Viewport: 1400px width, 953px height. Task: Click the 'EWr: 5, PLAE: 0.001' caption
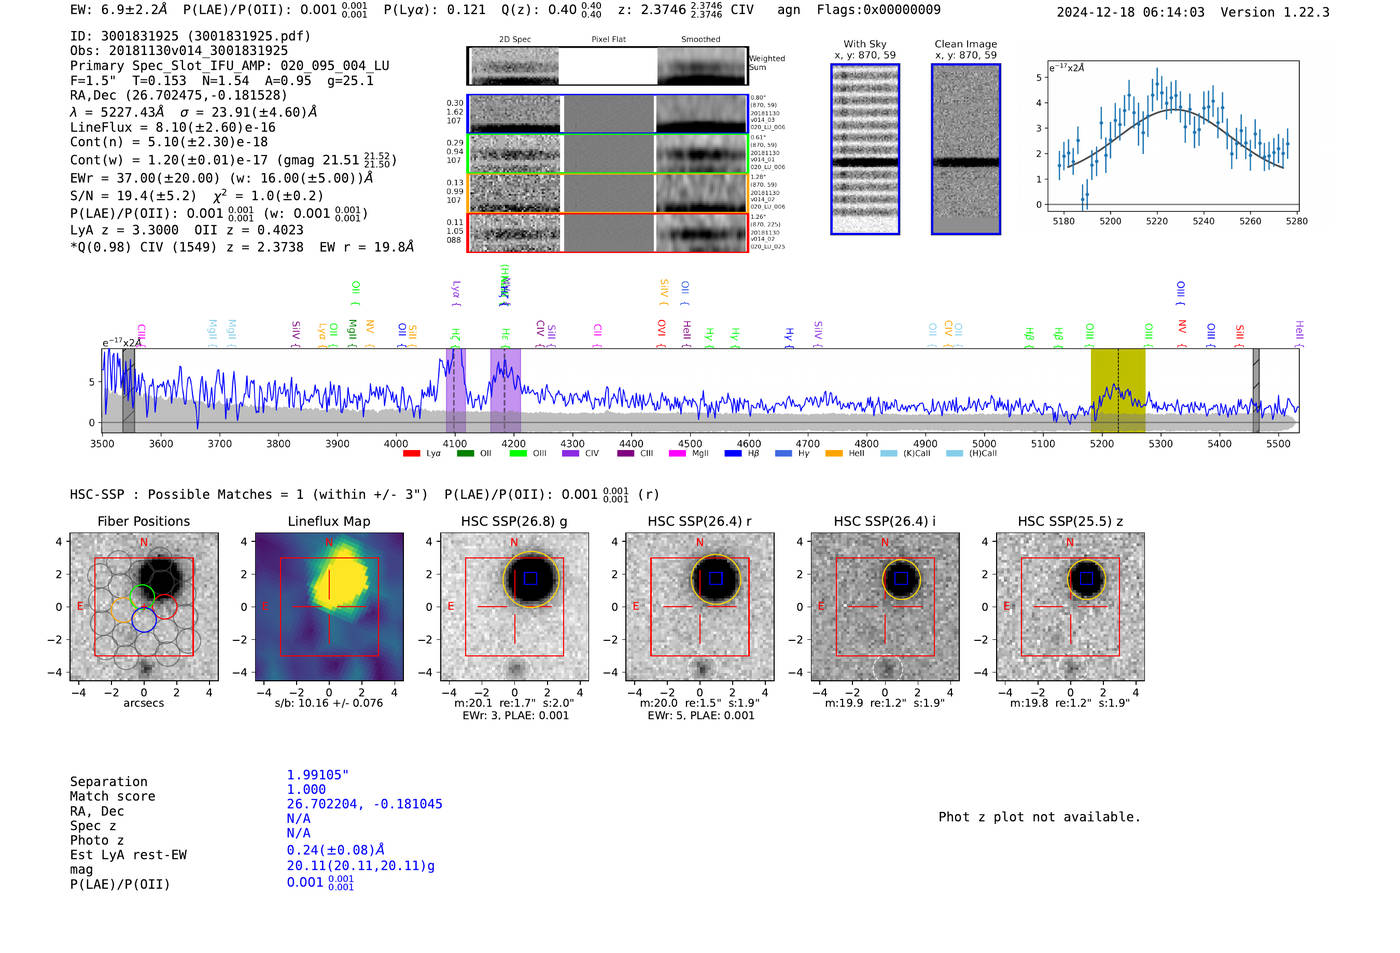pyautogui.click(x=701, y=716)
